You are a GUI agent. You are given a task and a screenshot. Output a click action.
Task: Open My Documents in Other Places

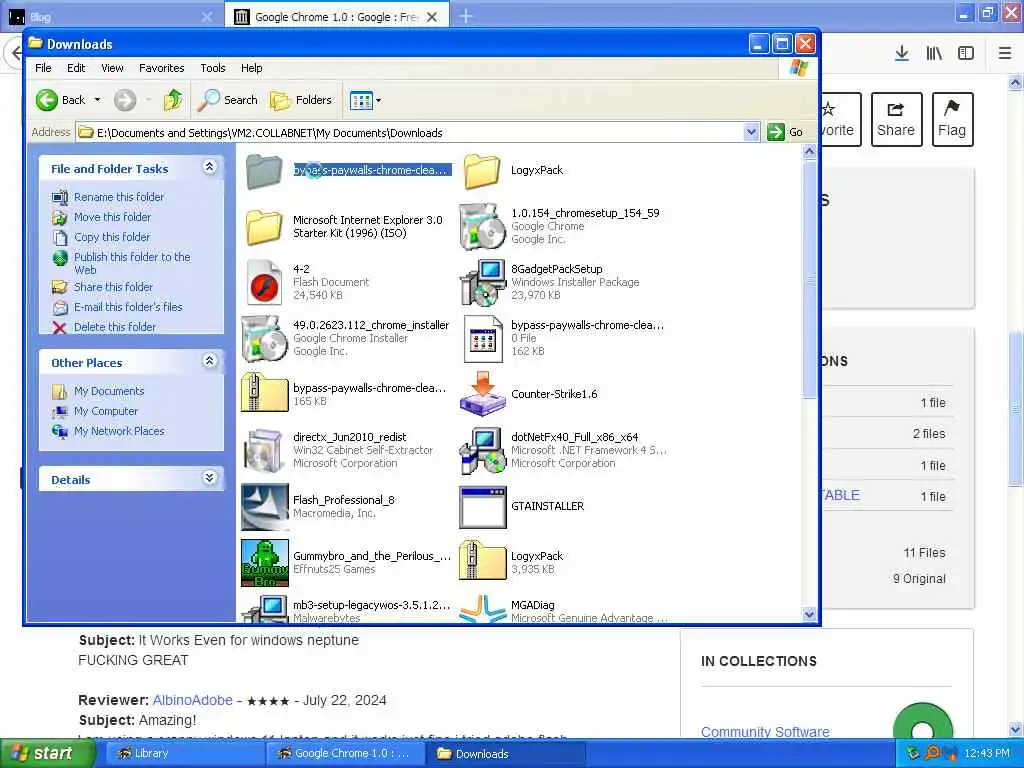tap(108, 391)
